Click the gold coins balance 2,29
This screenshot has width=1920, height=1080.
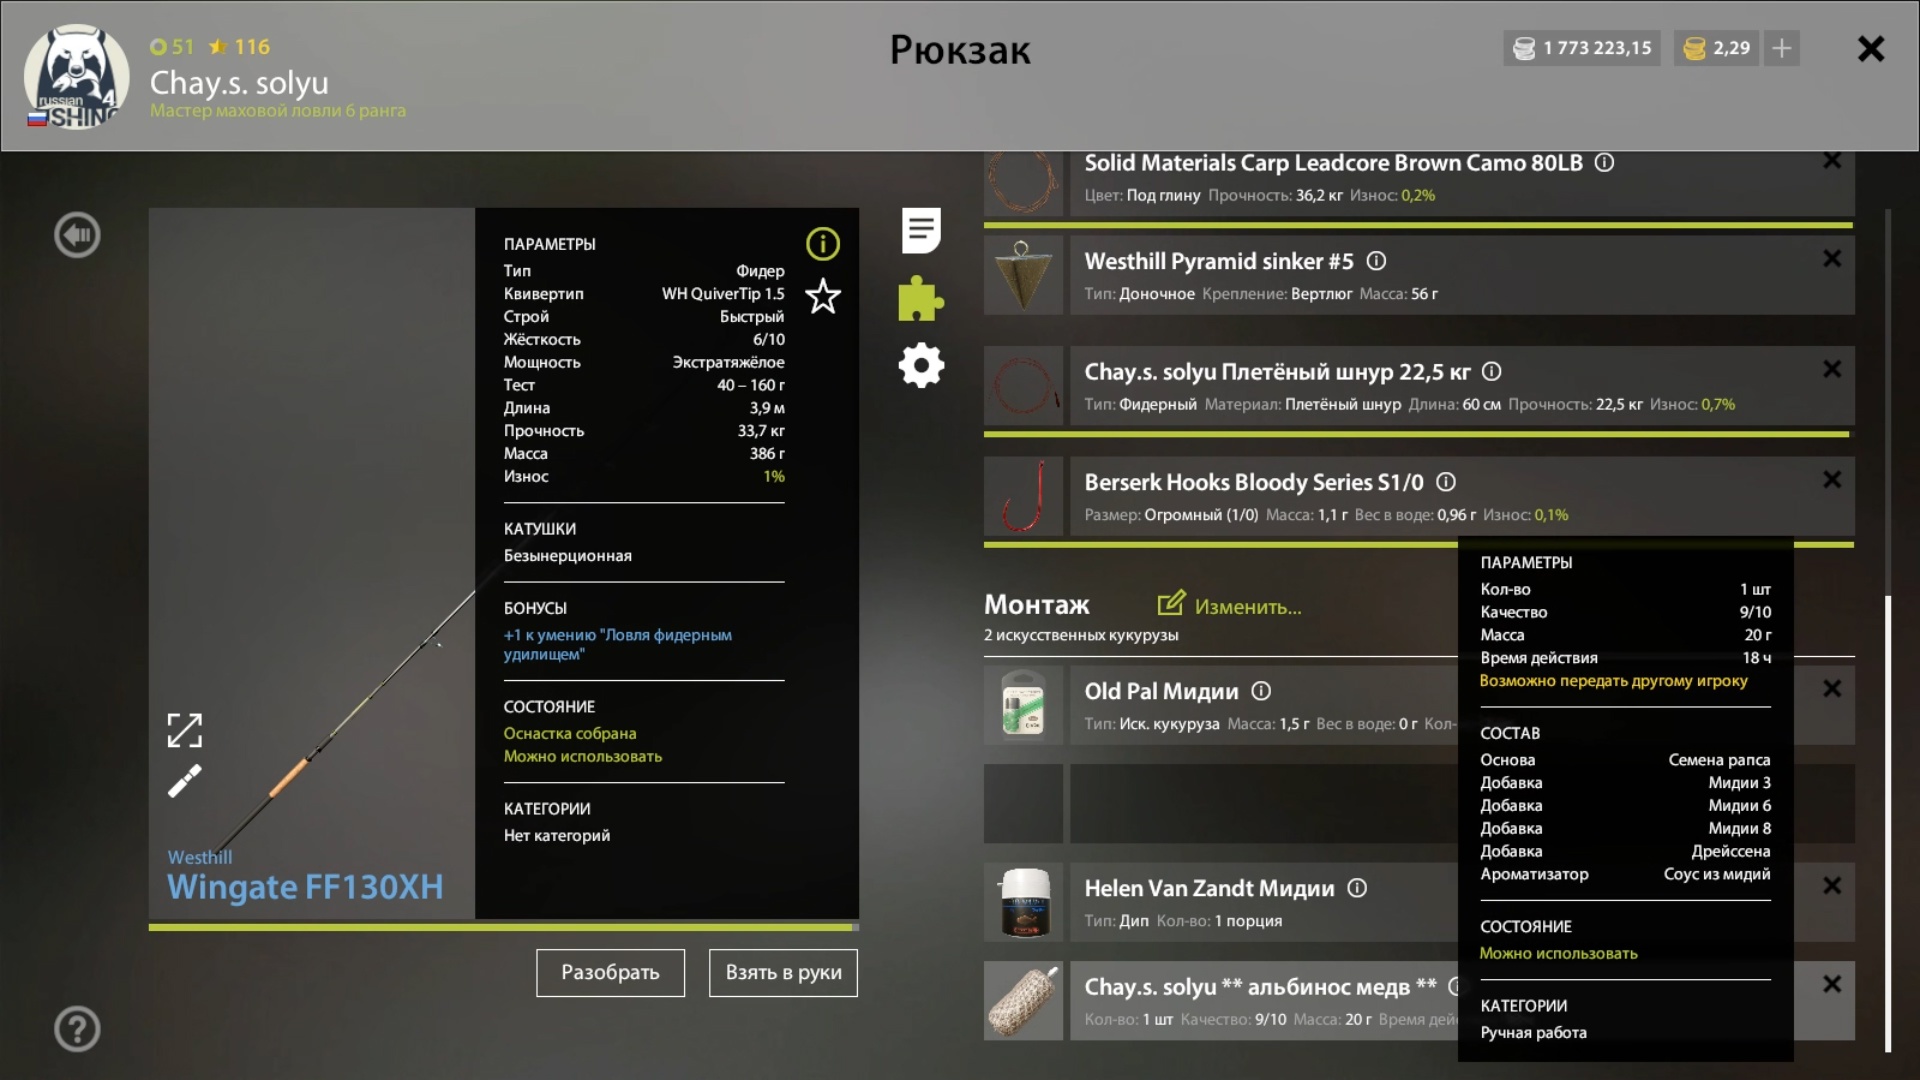pos(1718,48)
